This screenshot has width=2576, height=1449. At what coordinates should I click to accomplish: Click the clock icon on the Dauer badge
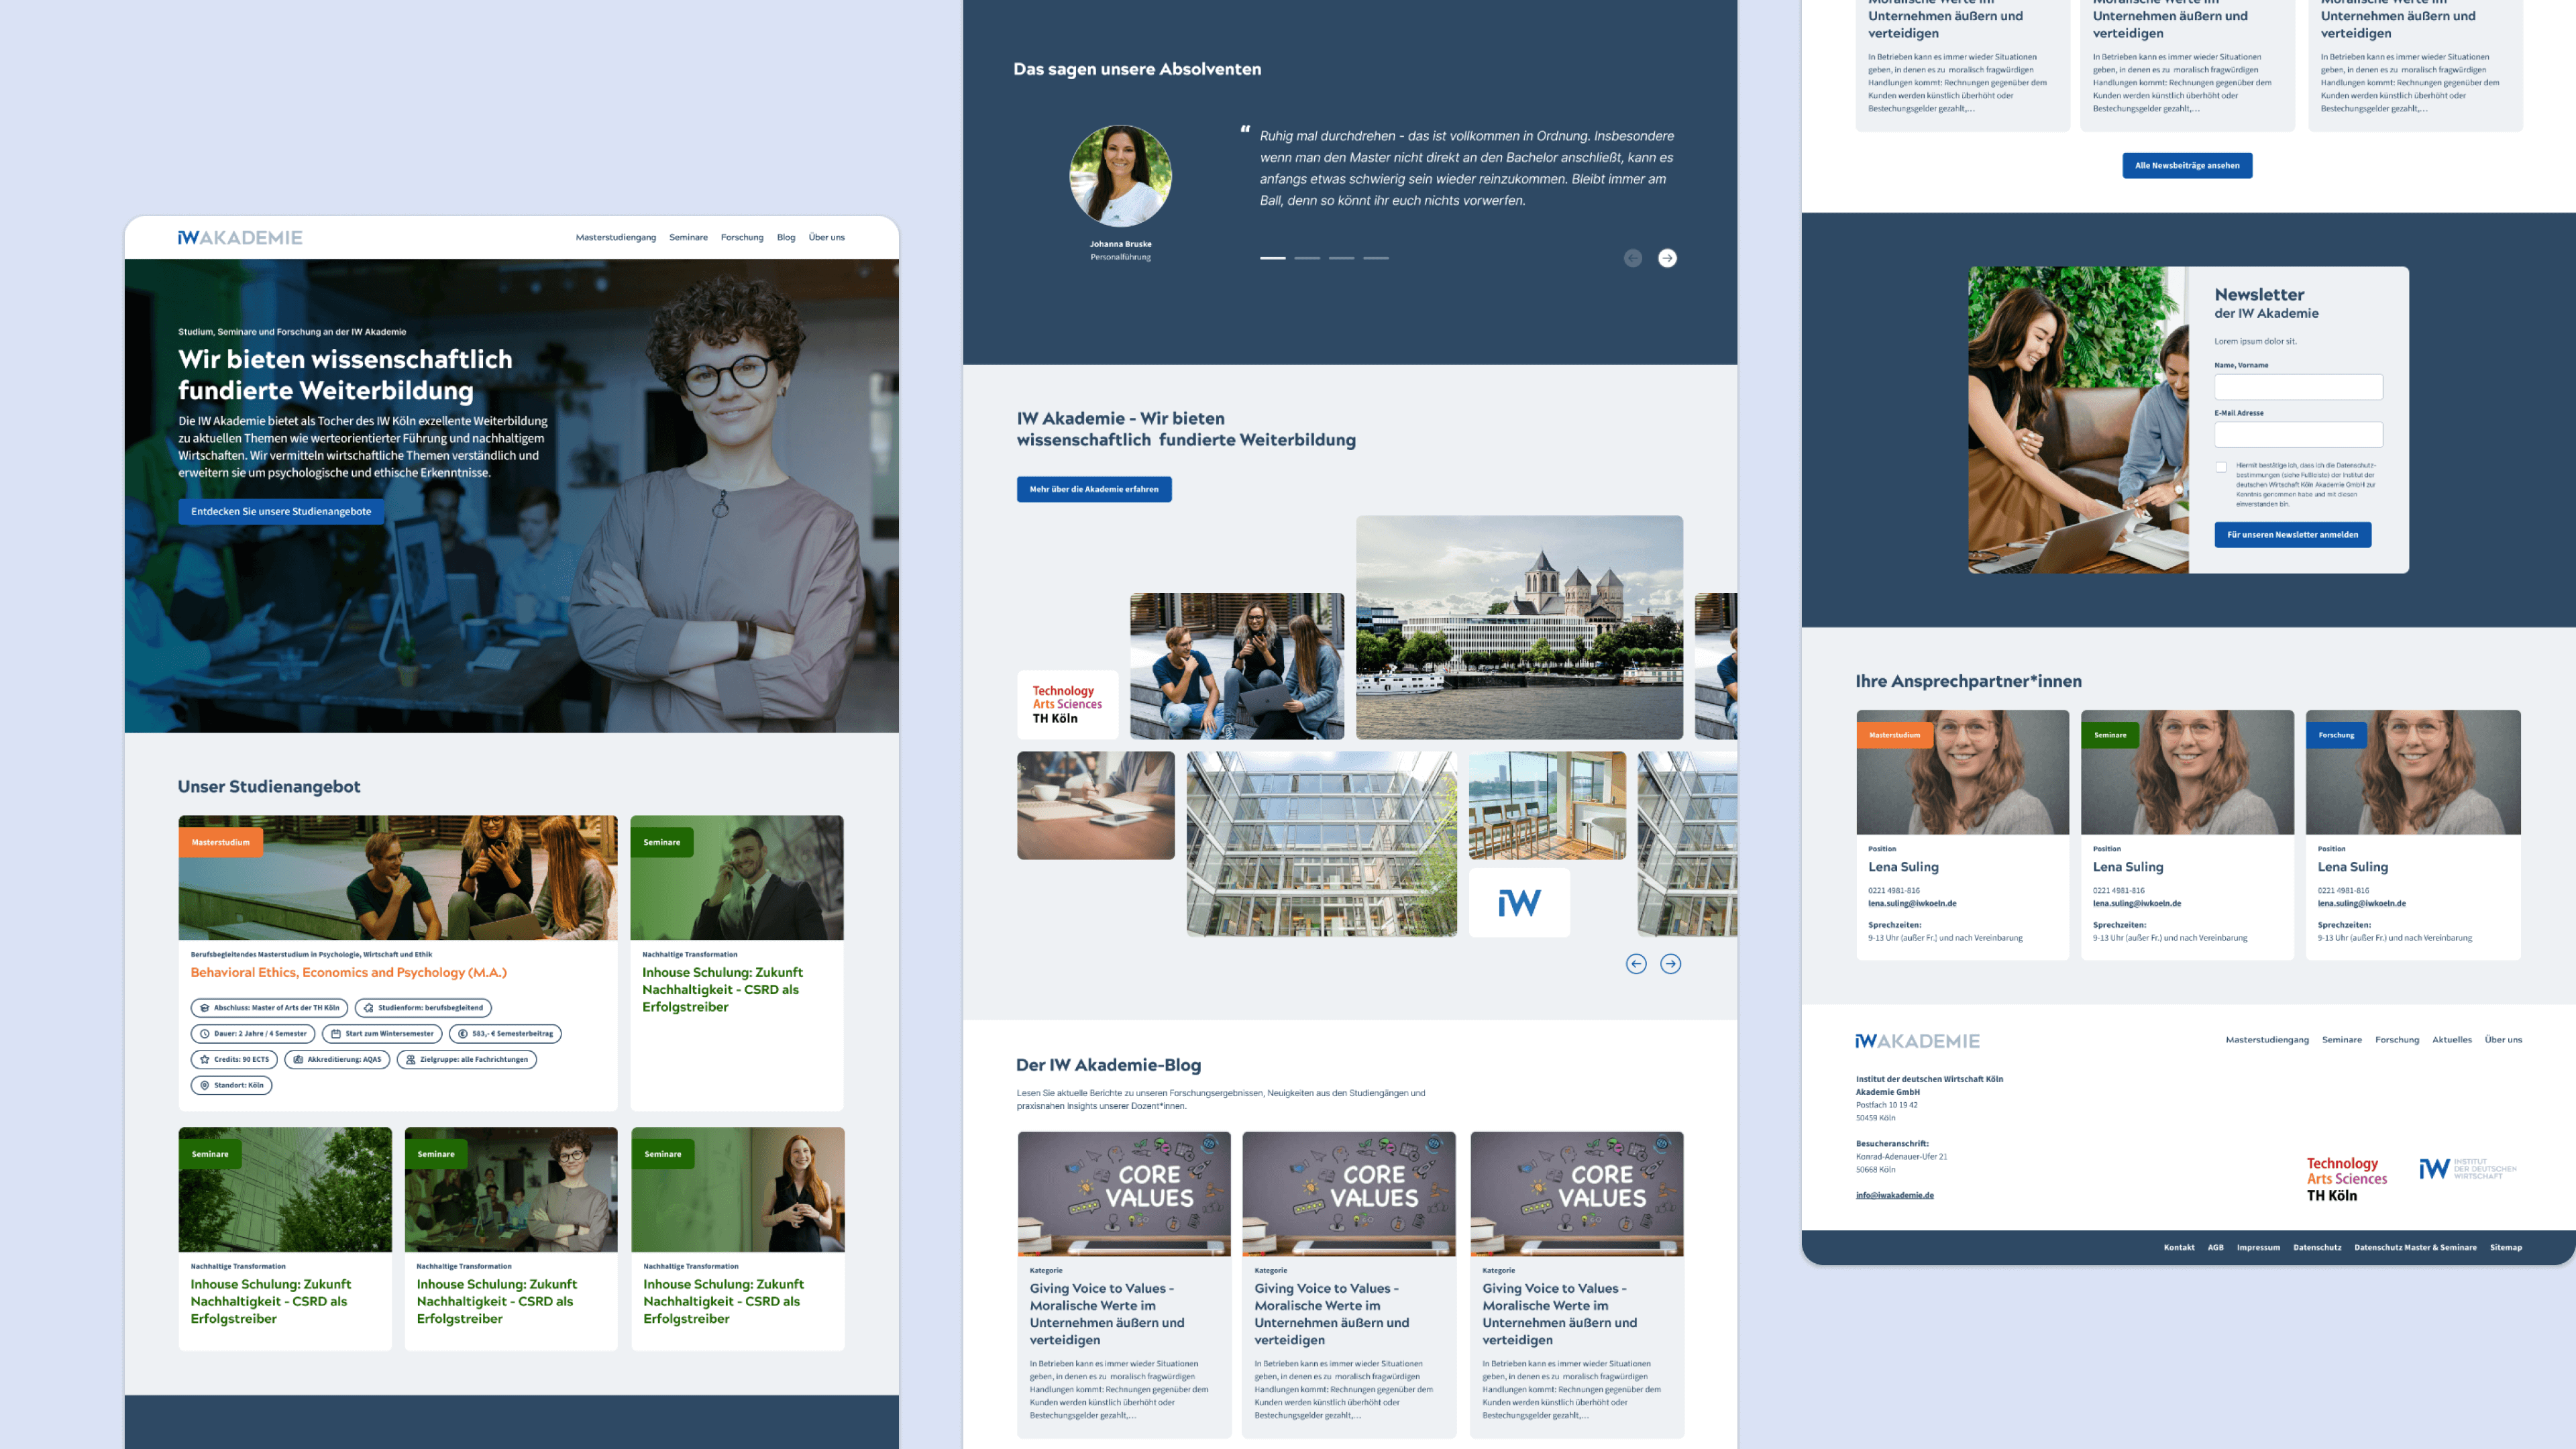204,1034
